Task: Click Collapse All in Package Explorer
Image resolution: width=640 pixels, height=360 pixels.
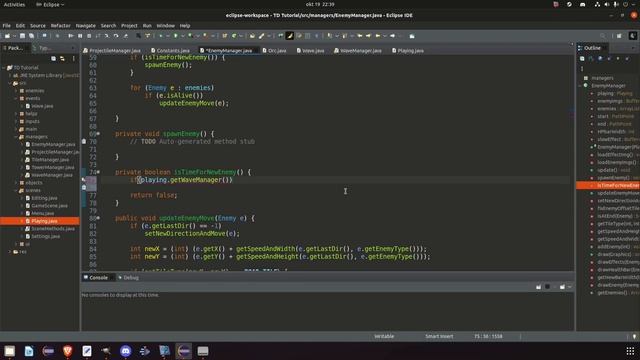Action: (53, 58)
